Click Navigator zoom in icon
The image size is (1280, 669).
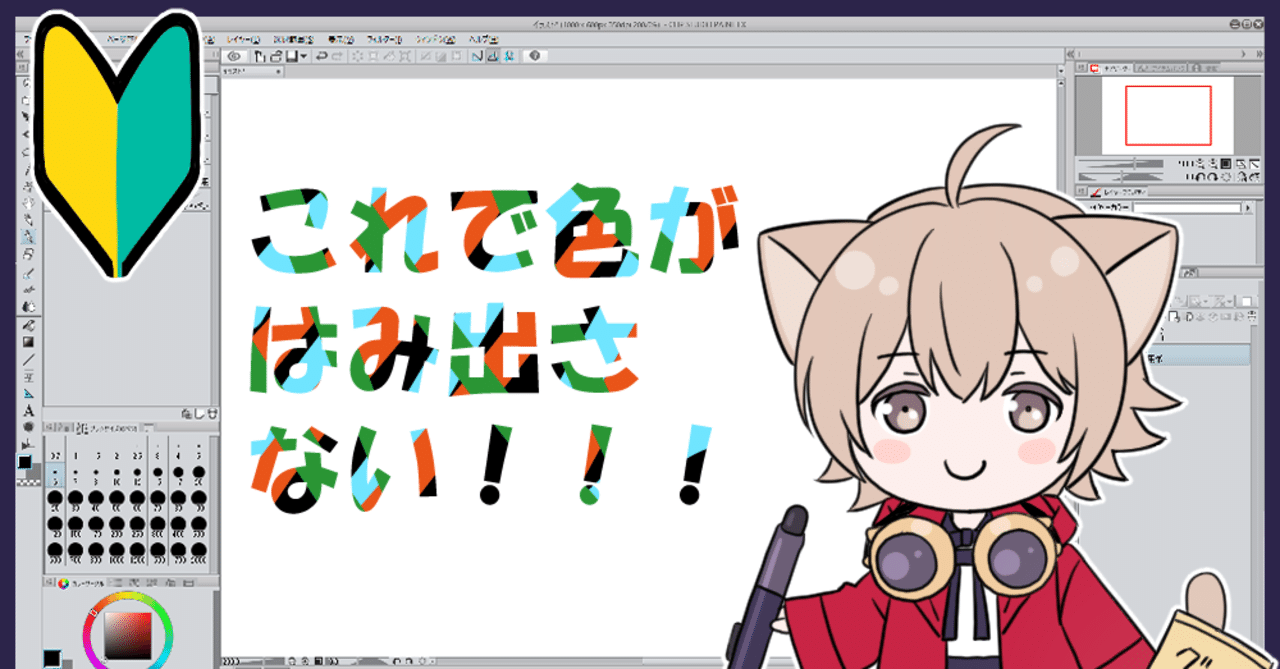(x=1213, y=164)
